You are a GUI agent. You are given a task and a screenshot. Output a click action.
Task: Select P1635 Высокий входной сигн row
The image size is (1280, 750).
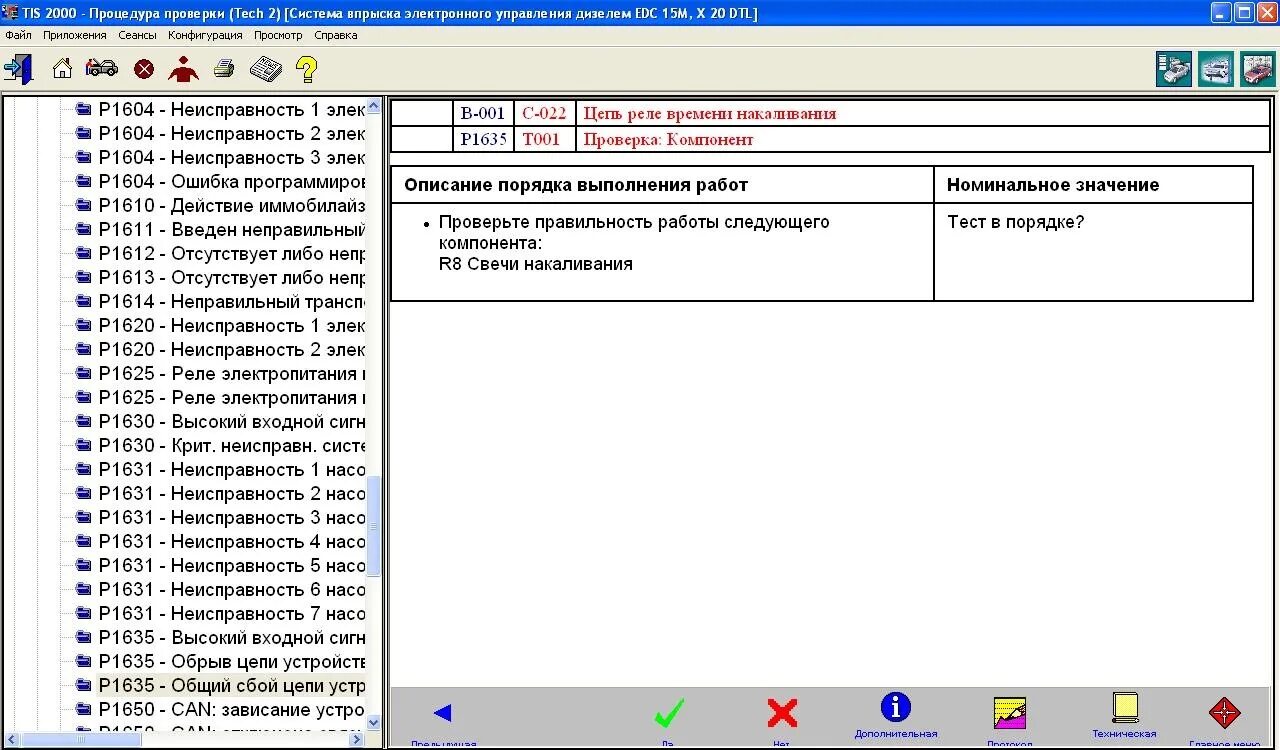[x=220, y=637]
